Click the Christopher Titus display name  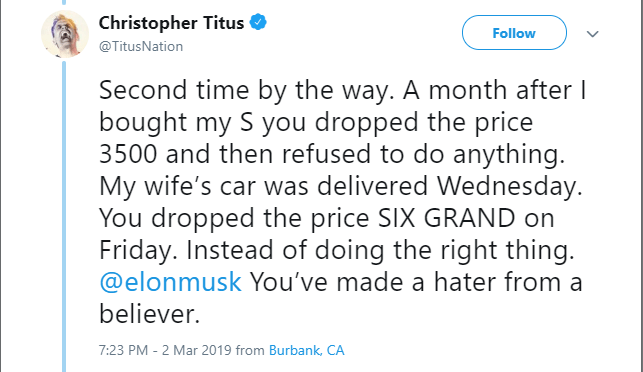(171, 23)
